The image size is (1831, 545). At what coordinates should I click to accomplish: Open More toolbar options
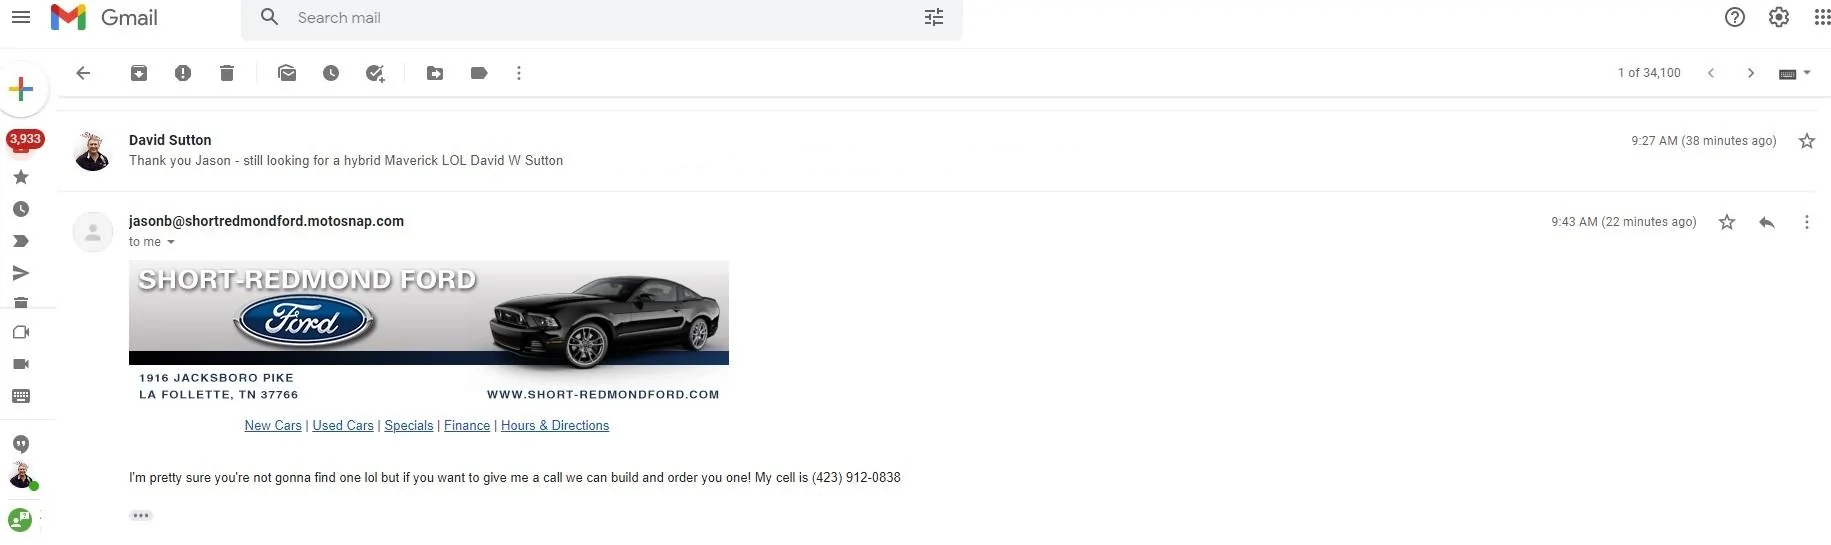[x=519, y=73]
